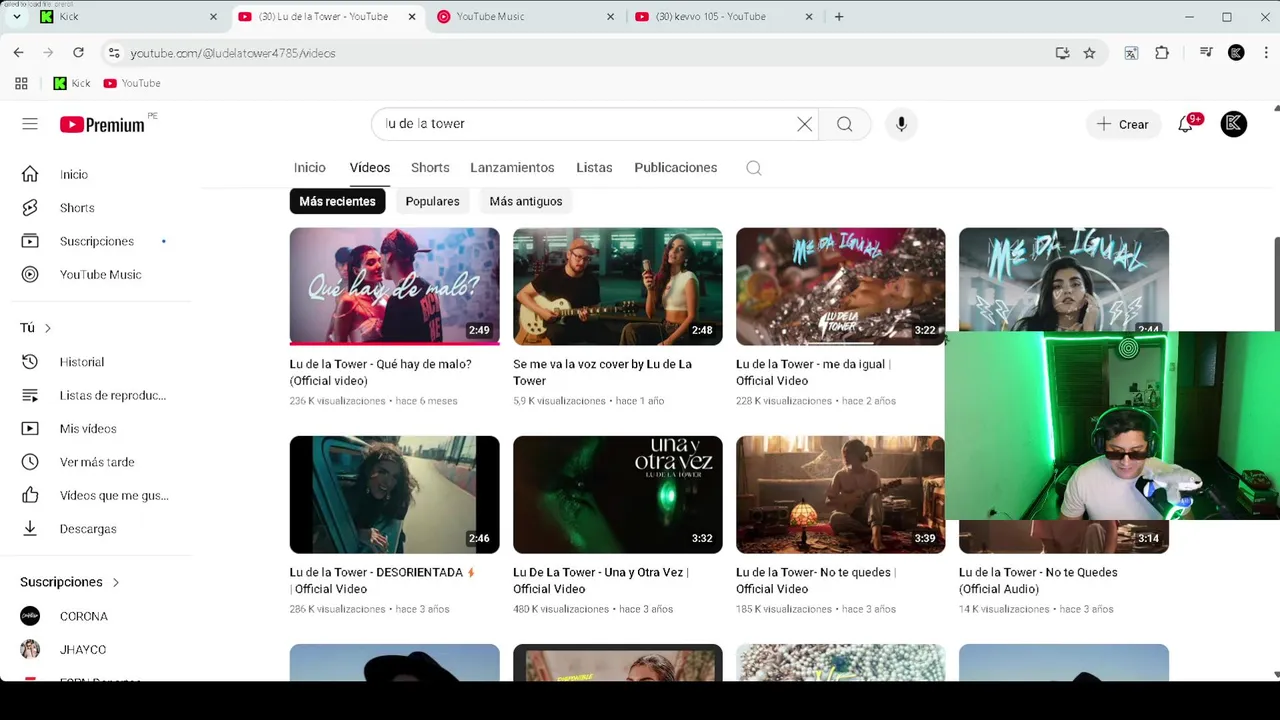Go back with the browser back arrow
The height and width of the screenshot is (720, 1280).
(x=18, y=53)
